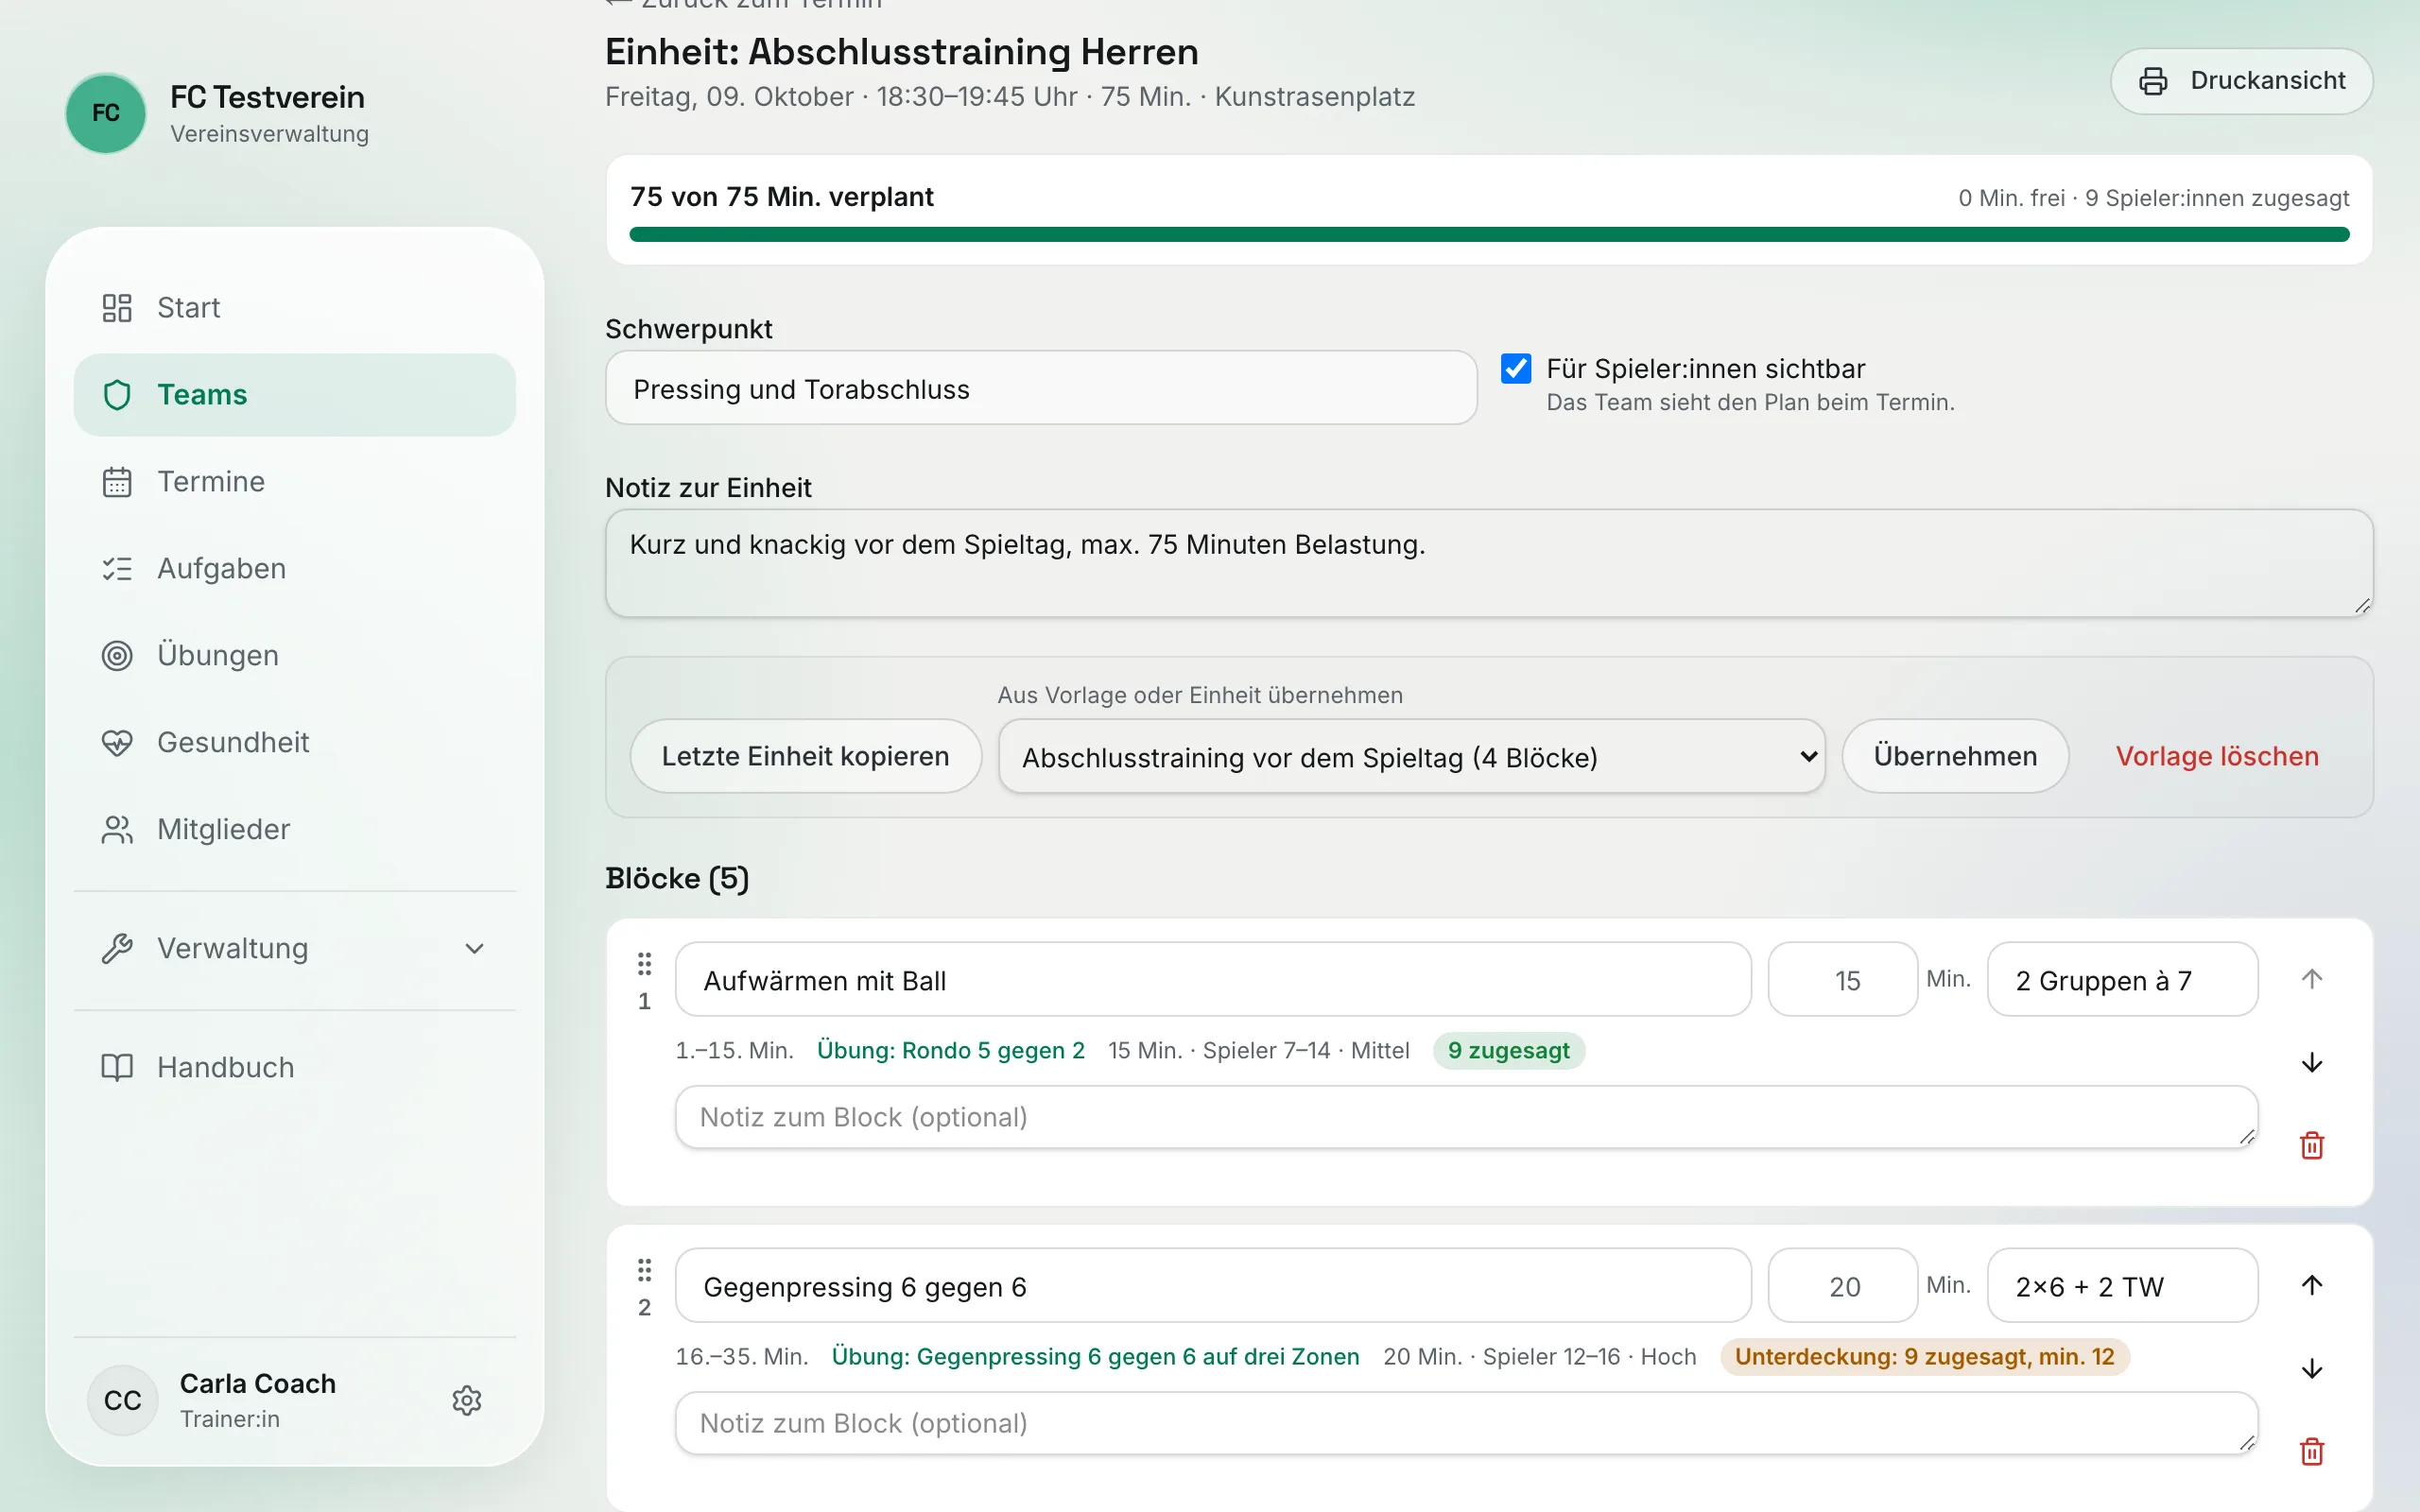Click 'Unterdeckung: 9 zugesagt, min. 12' warning

[x=1924, y=1356]
